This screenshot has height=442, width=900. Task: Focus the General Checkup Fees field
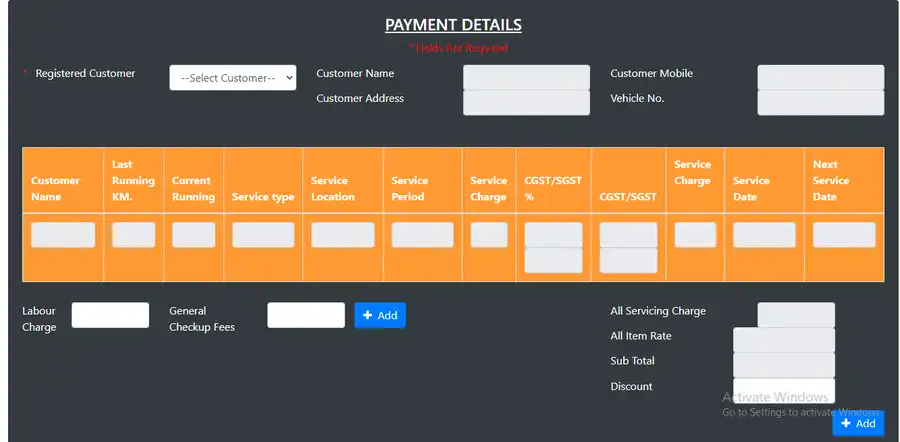point(305,315)
